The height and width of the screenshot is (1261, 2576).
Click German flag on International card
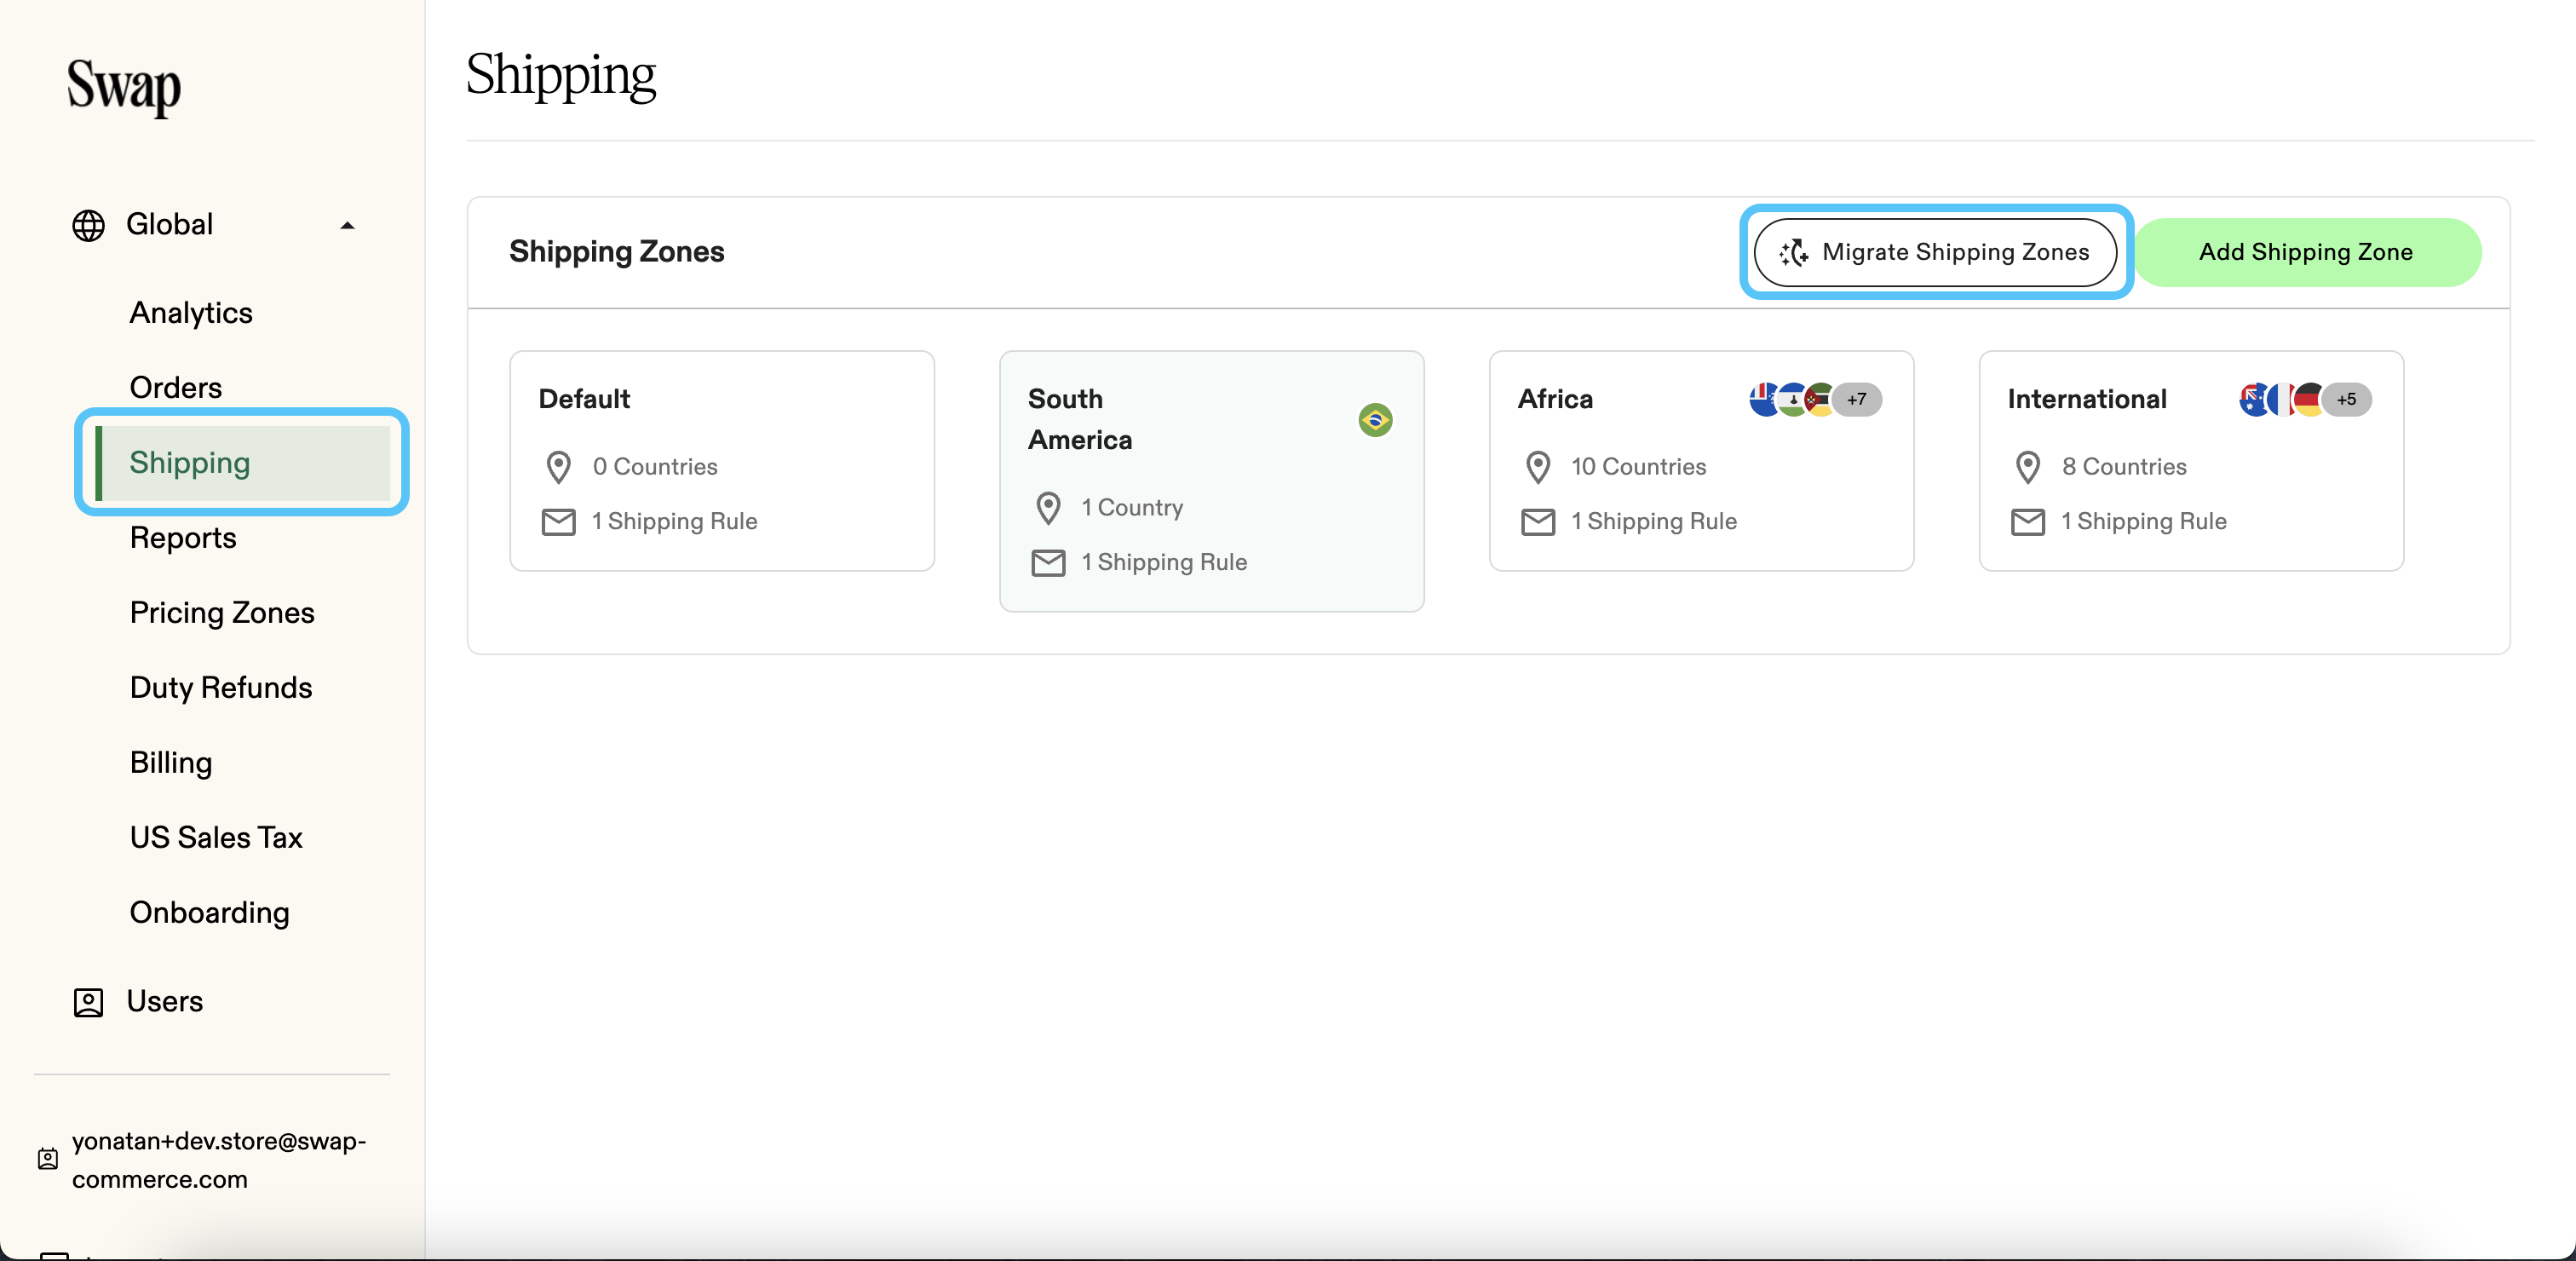point(2308,399)
